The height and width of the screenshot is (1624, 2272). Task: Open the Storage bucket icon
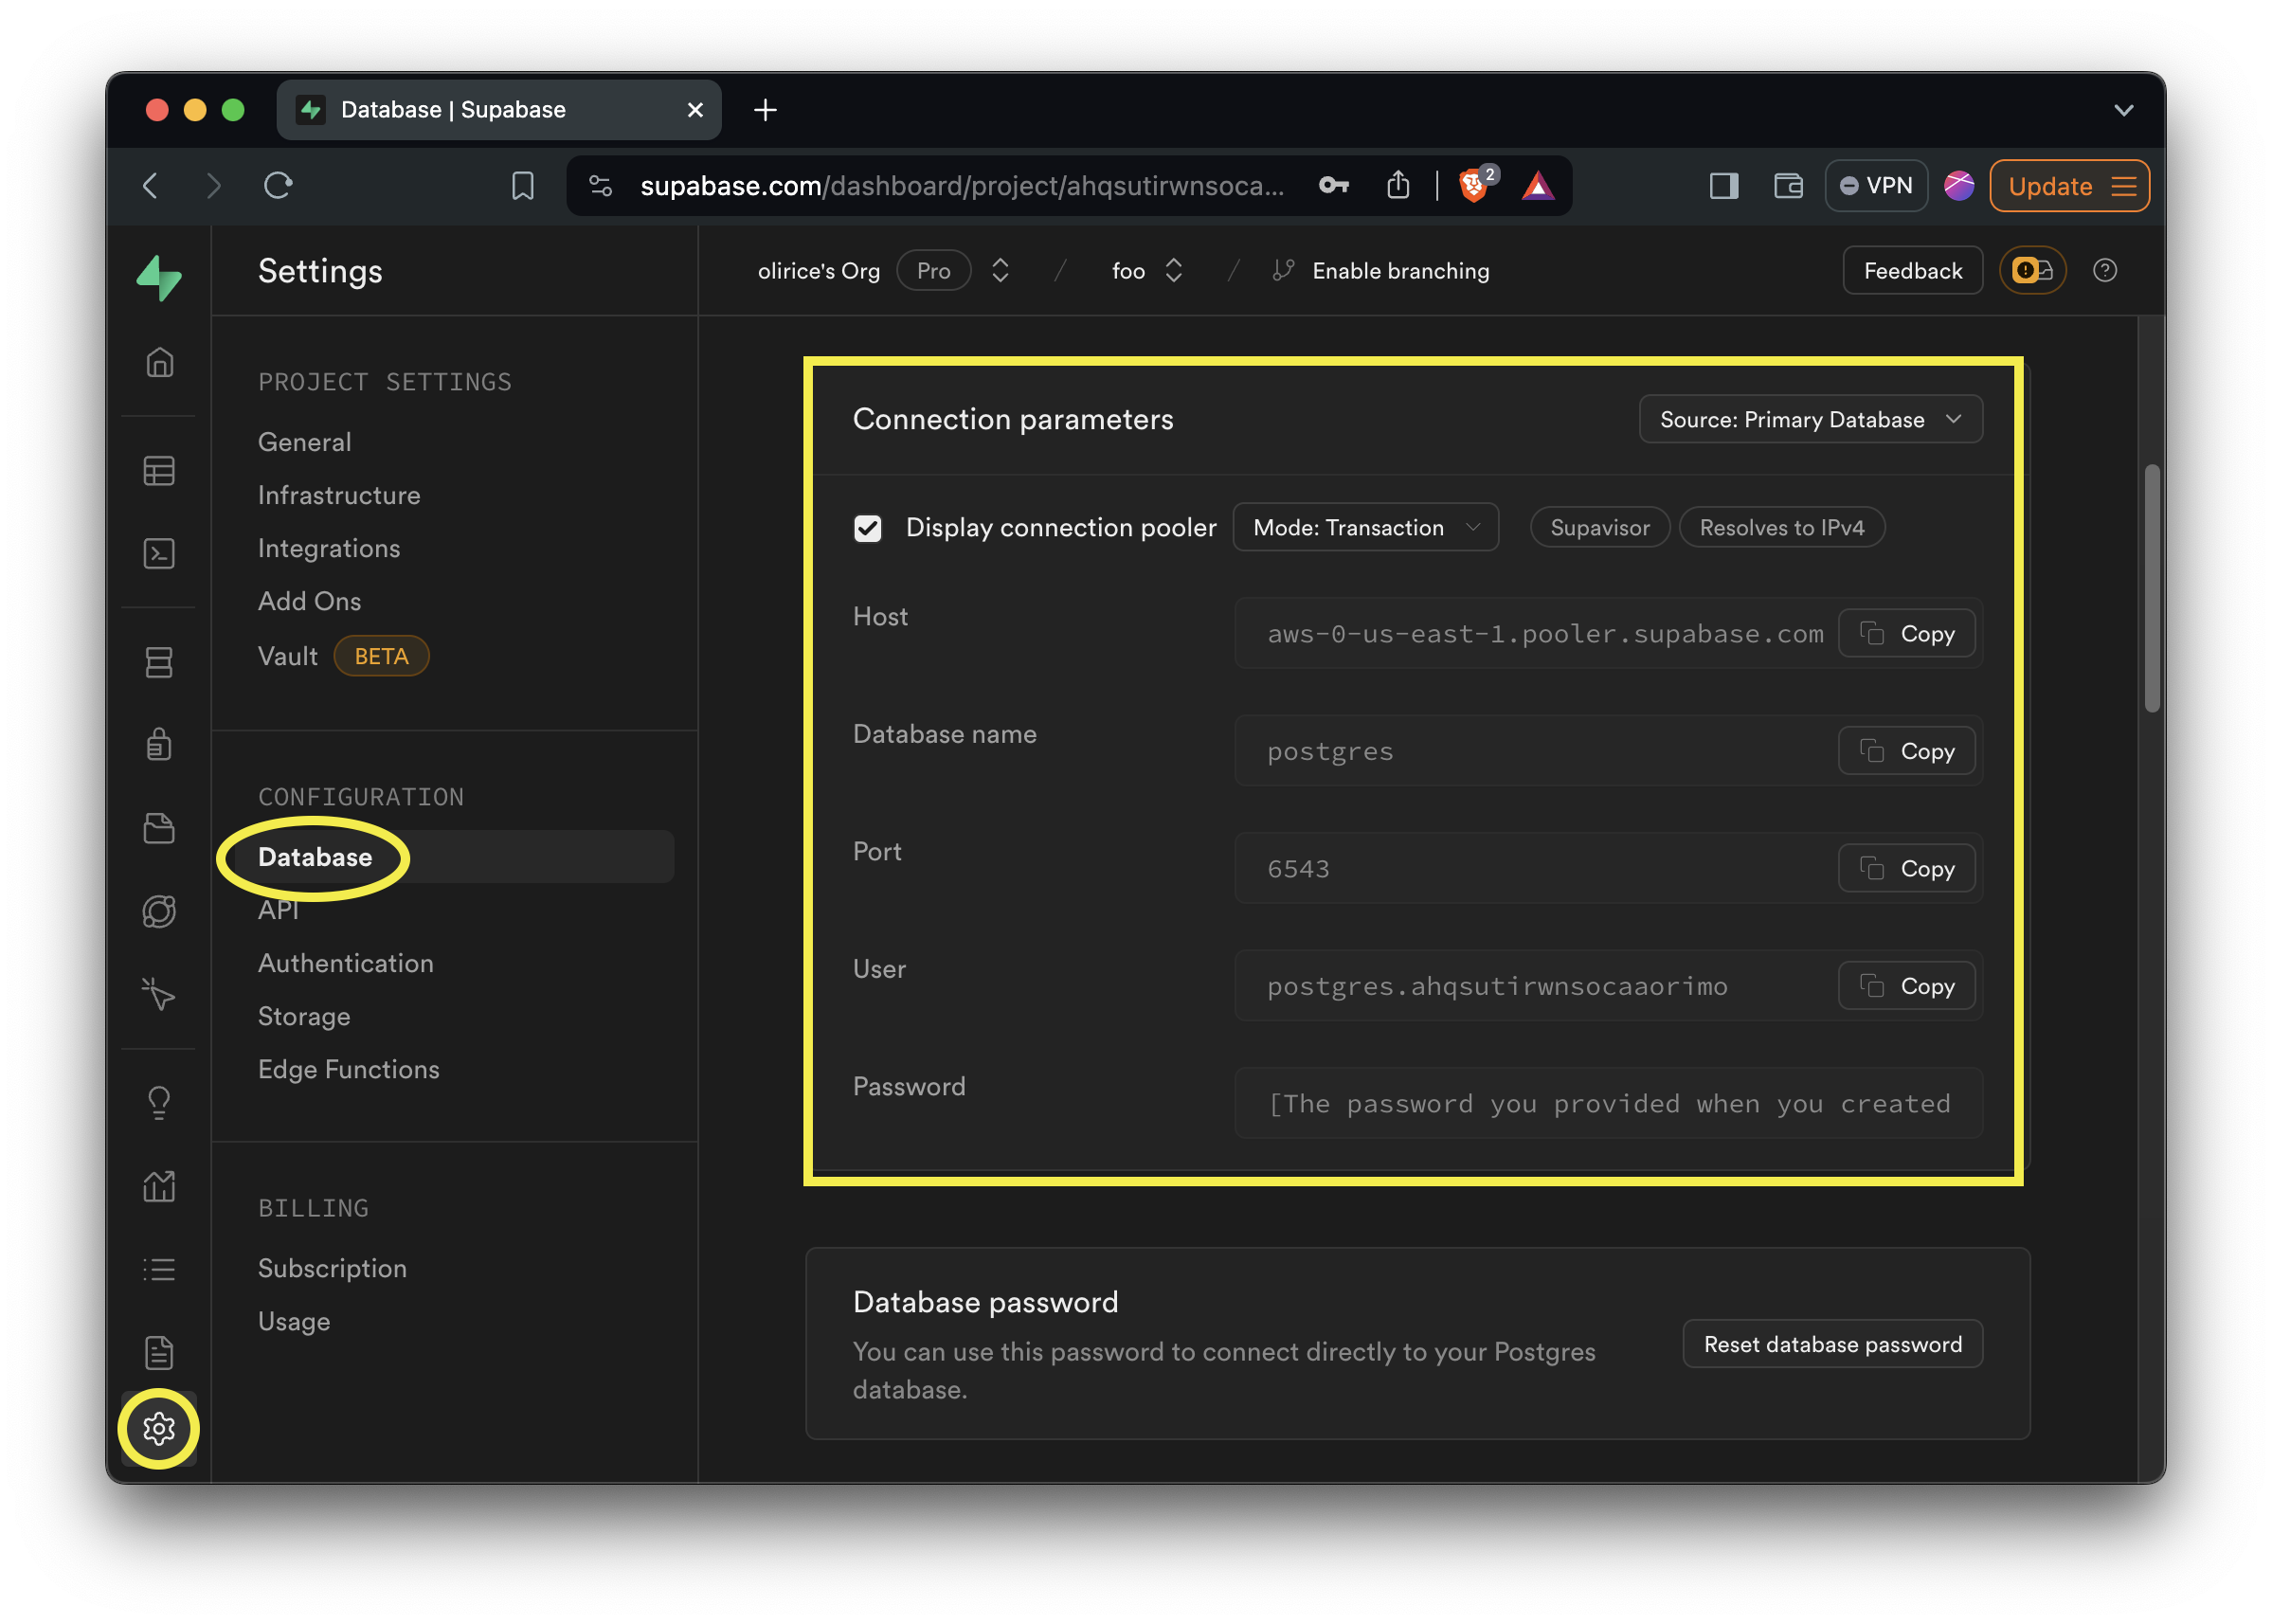(x=159, y=828)
